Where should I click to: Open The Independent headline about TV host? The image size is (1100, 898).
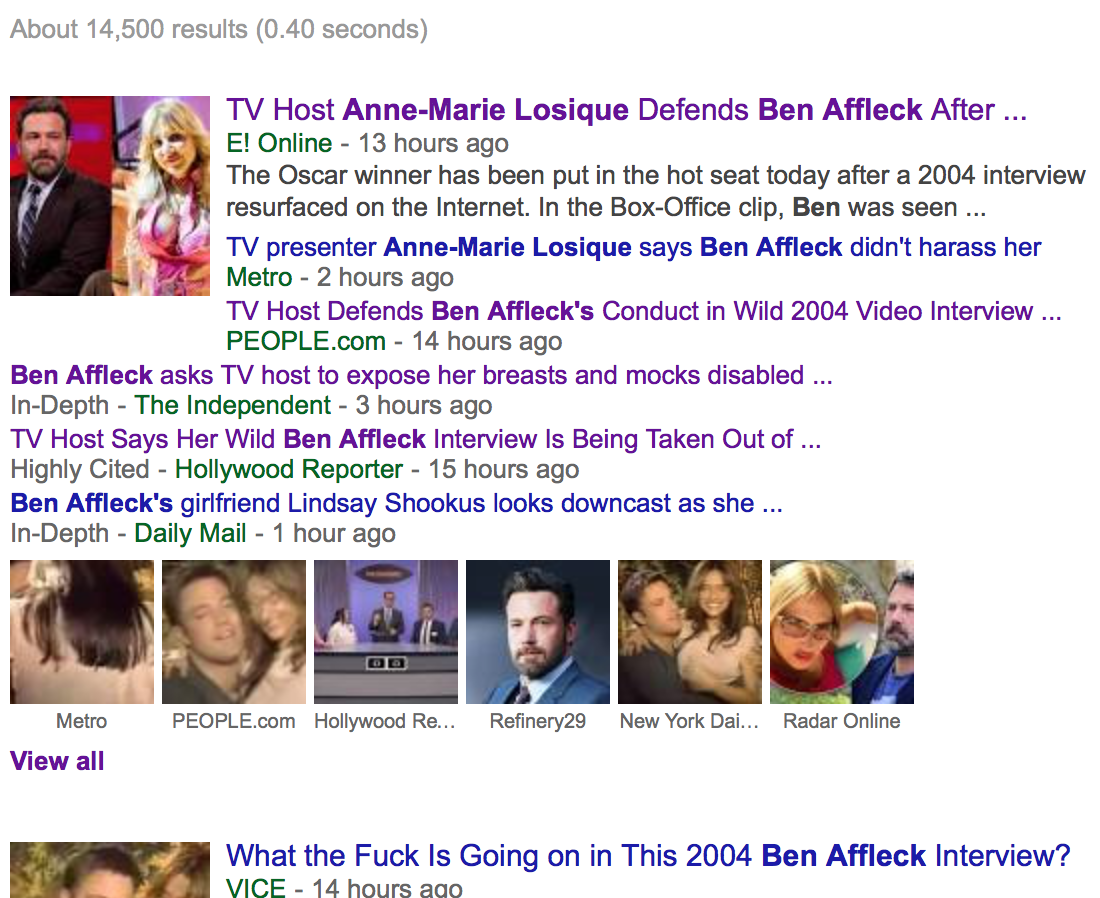pyautogui.click(x=421, y=375)
